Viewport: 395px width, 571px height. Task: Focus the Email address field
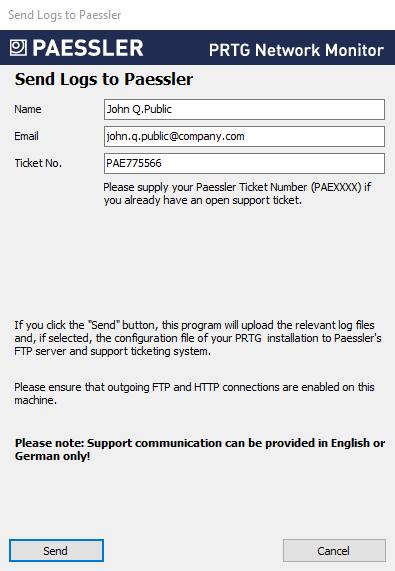(244, 136)
